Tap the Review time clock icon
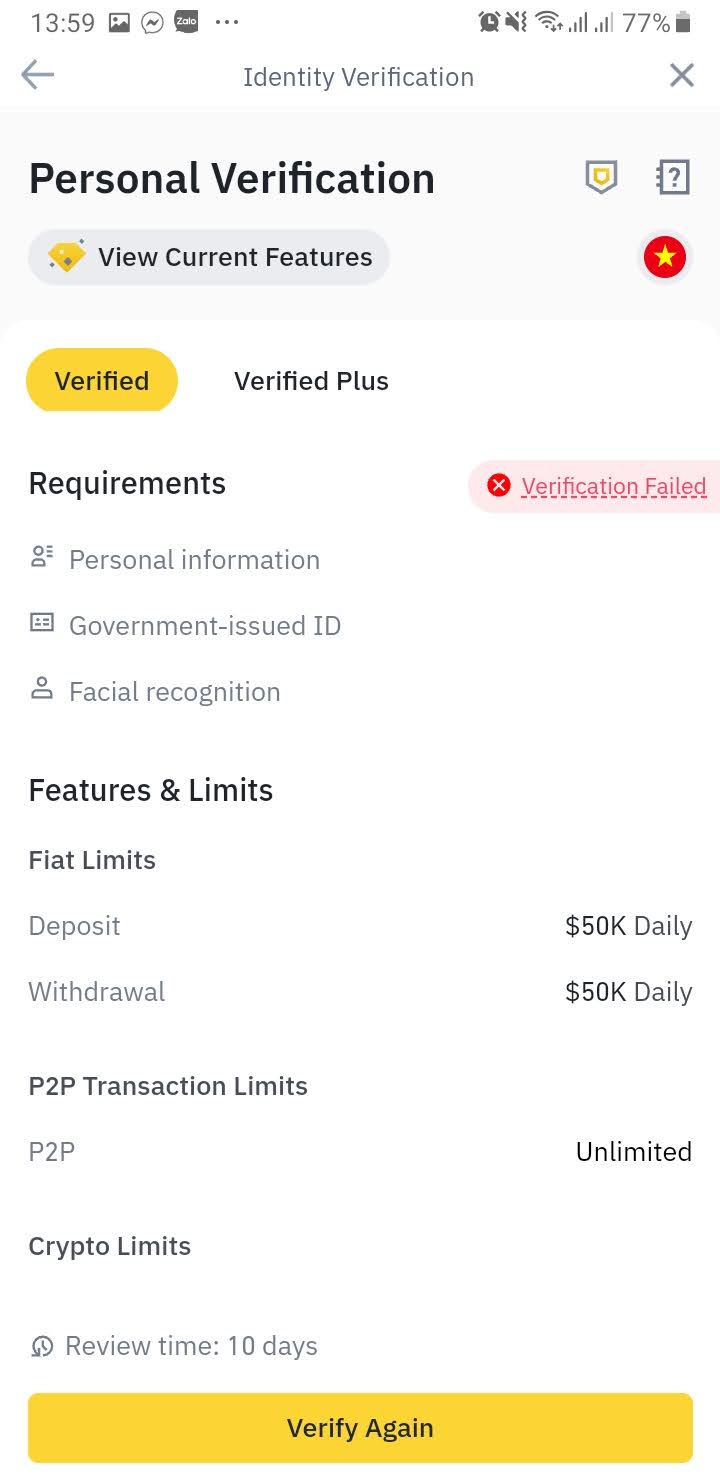 (43, 1346)
